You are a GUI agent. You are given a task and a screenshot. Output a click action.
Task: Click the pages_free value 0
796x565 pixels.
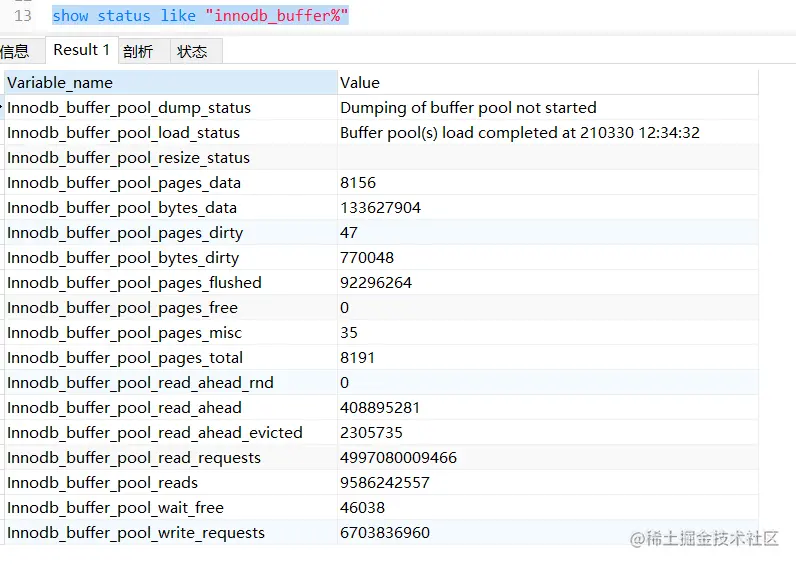pos(344,308)
